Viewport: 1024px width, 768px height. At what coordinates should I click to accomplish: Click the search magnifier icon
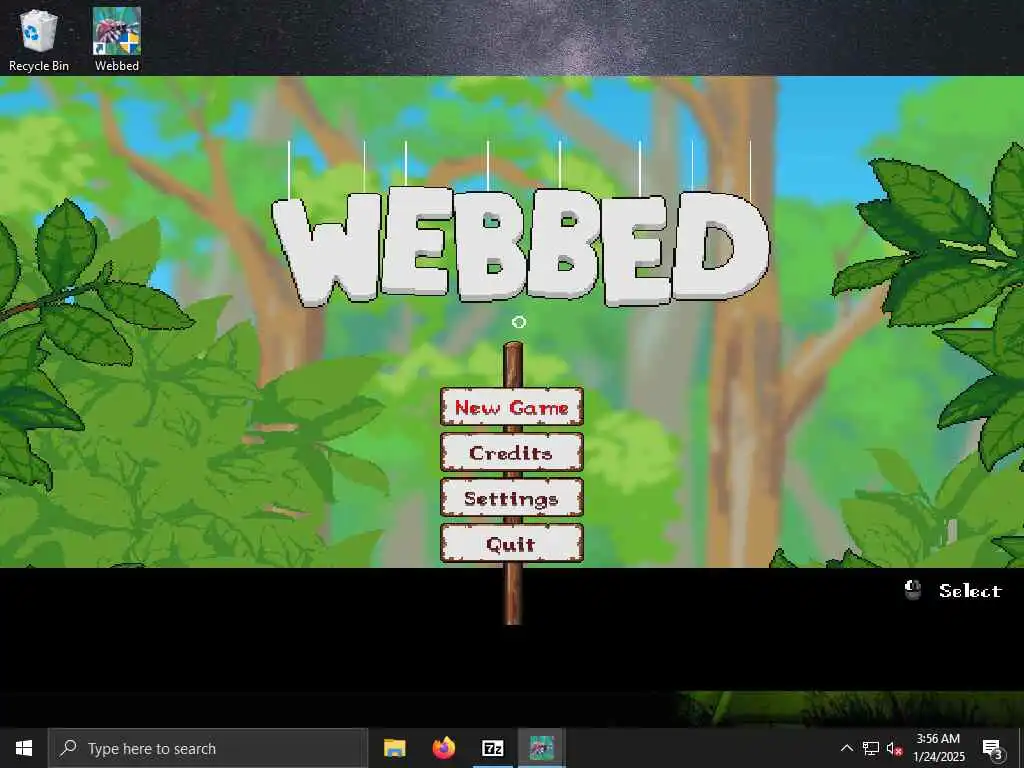[x=68, y=748]
